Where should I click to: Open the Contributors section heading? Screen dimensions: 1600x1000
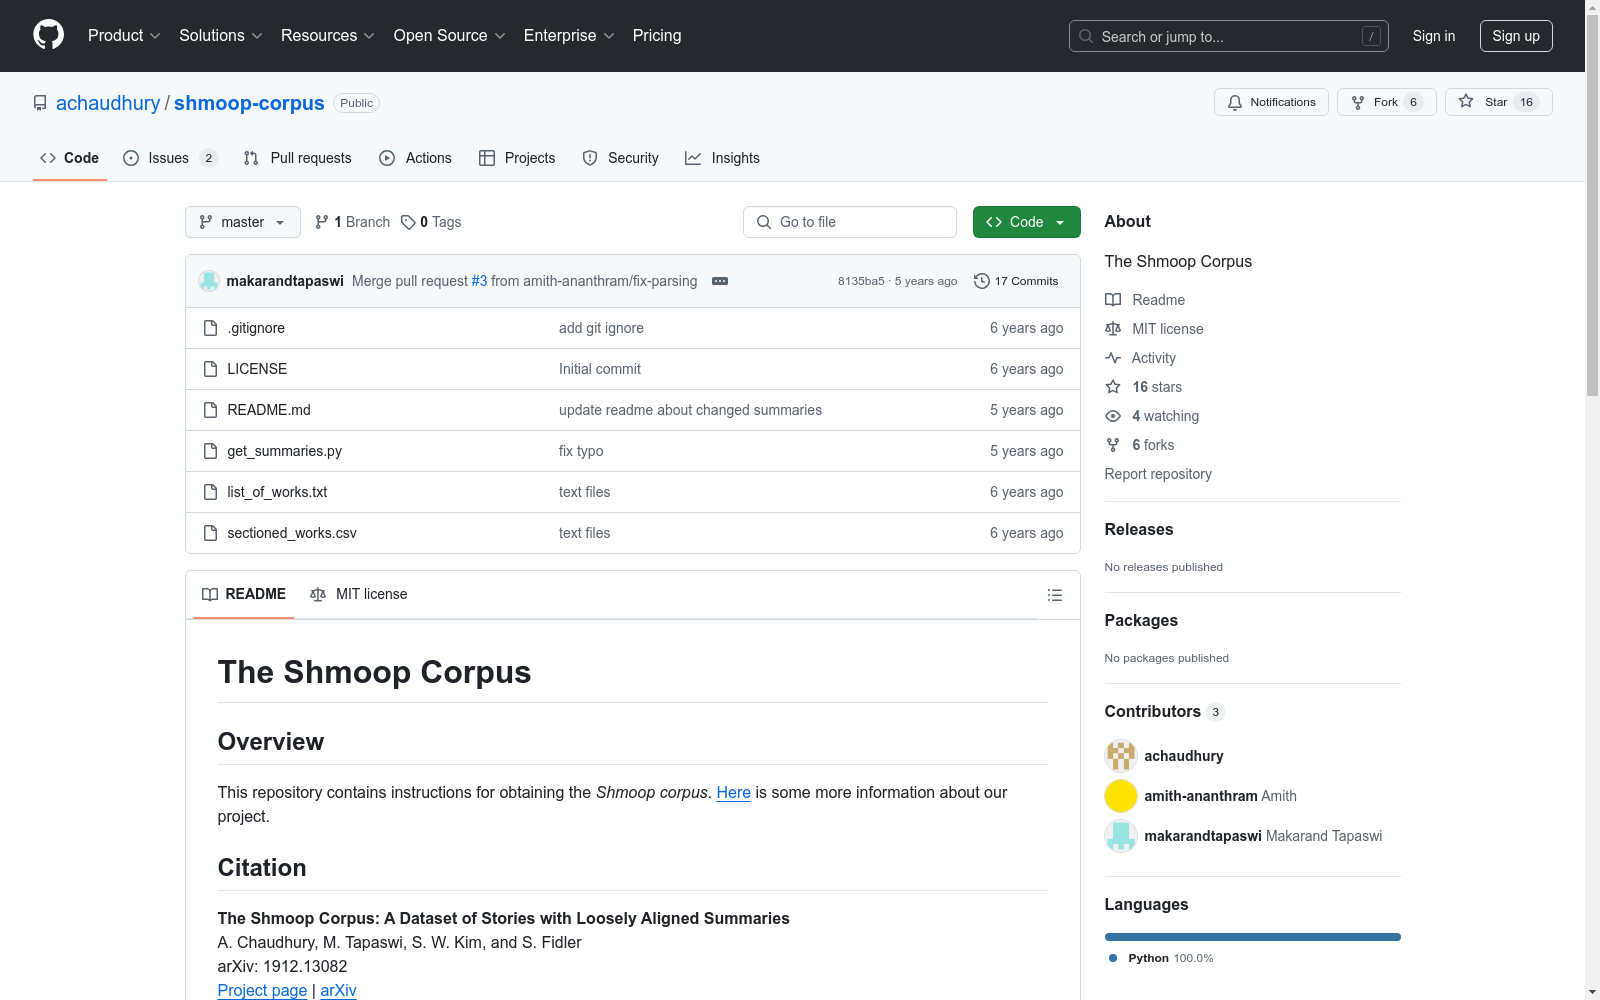[1165, 712]
